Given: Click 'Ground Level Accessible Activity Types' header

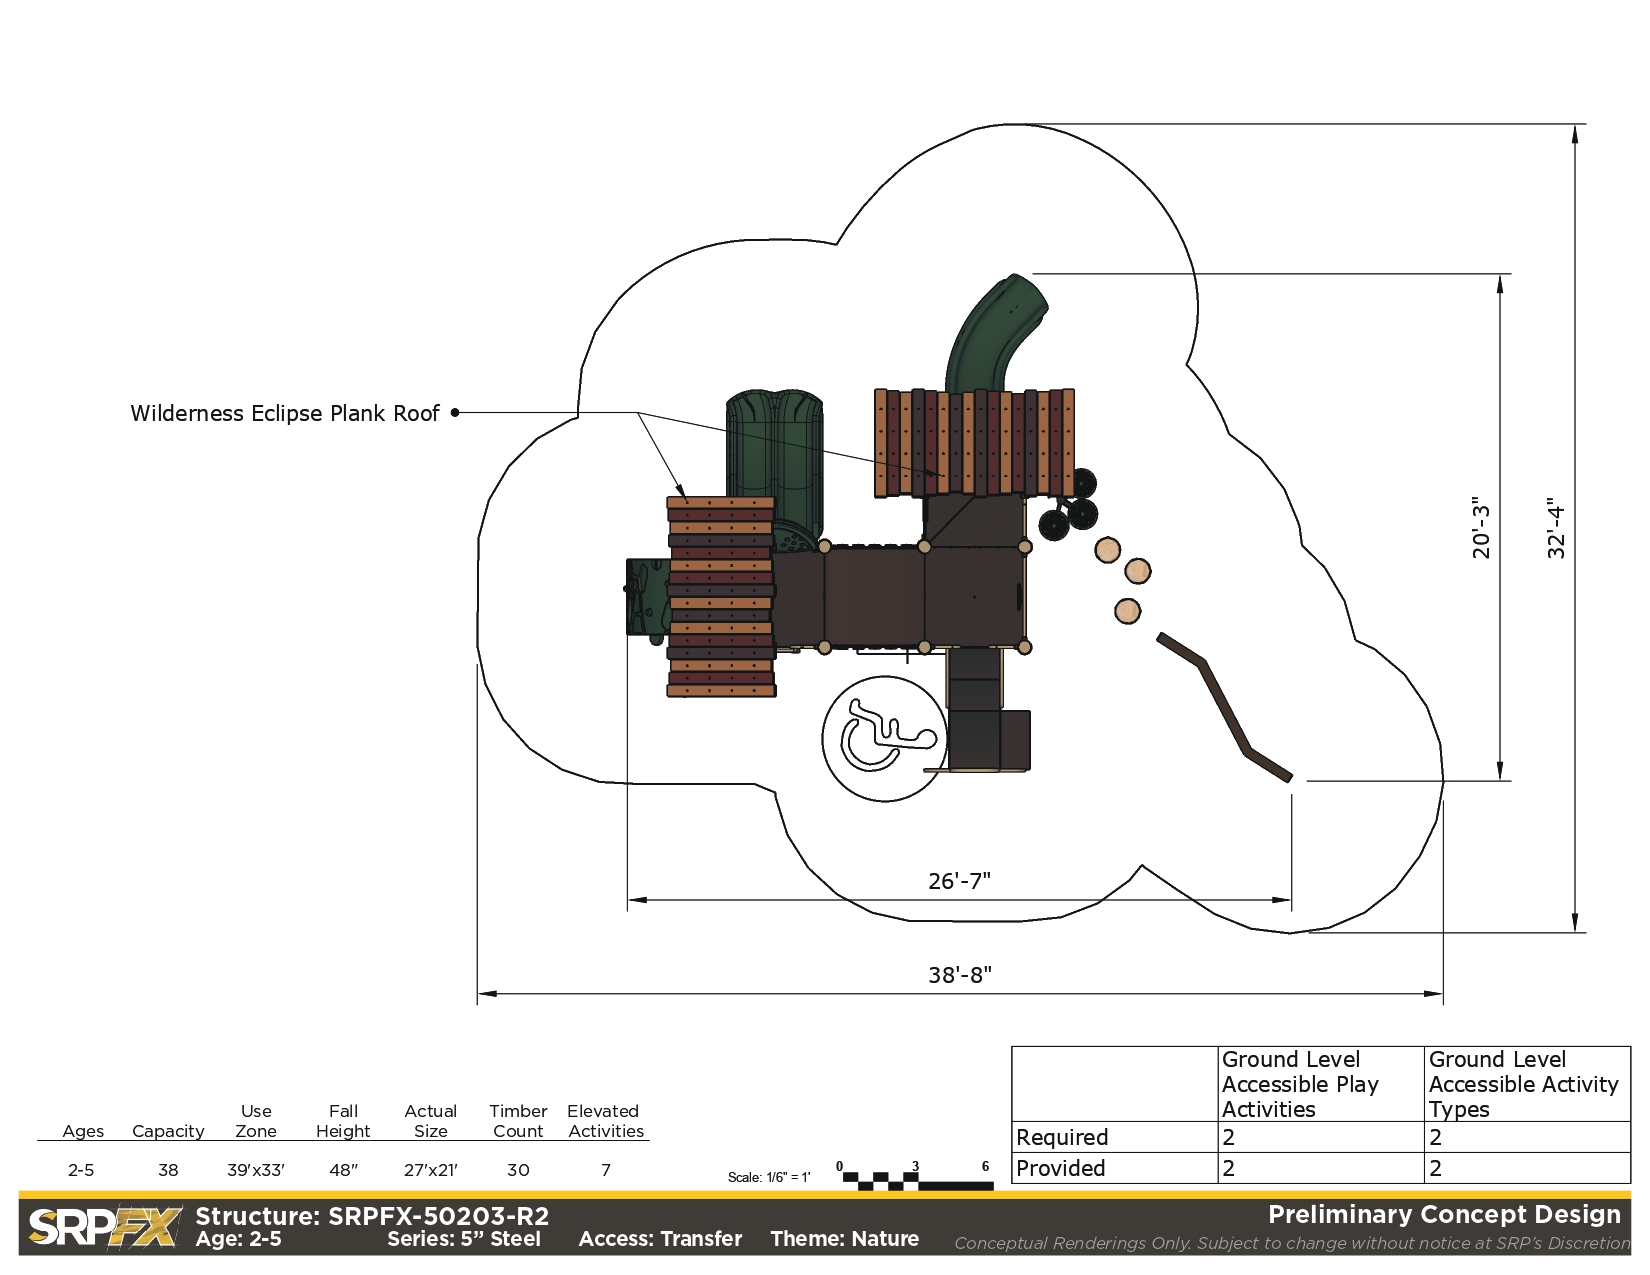Looking at the screenshot, I should coord(1523,1084).
